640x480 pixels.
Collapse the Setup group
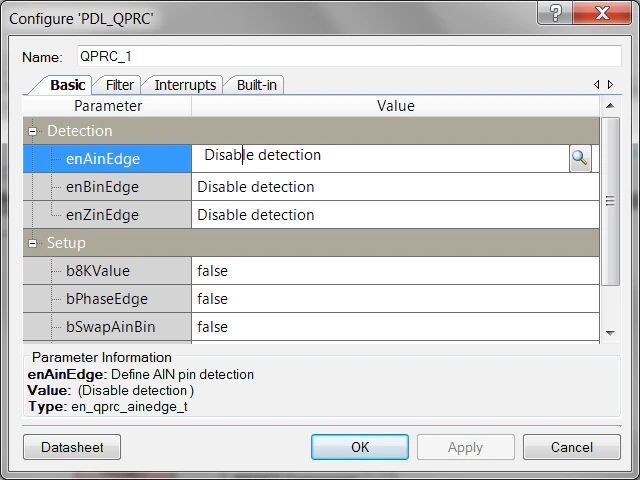pyautogui.click(x=32, y=243)
